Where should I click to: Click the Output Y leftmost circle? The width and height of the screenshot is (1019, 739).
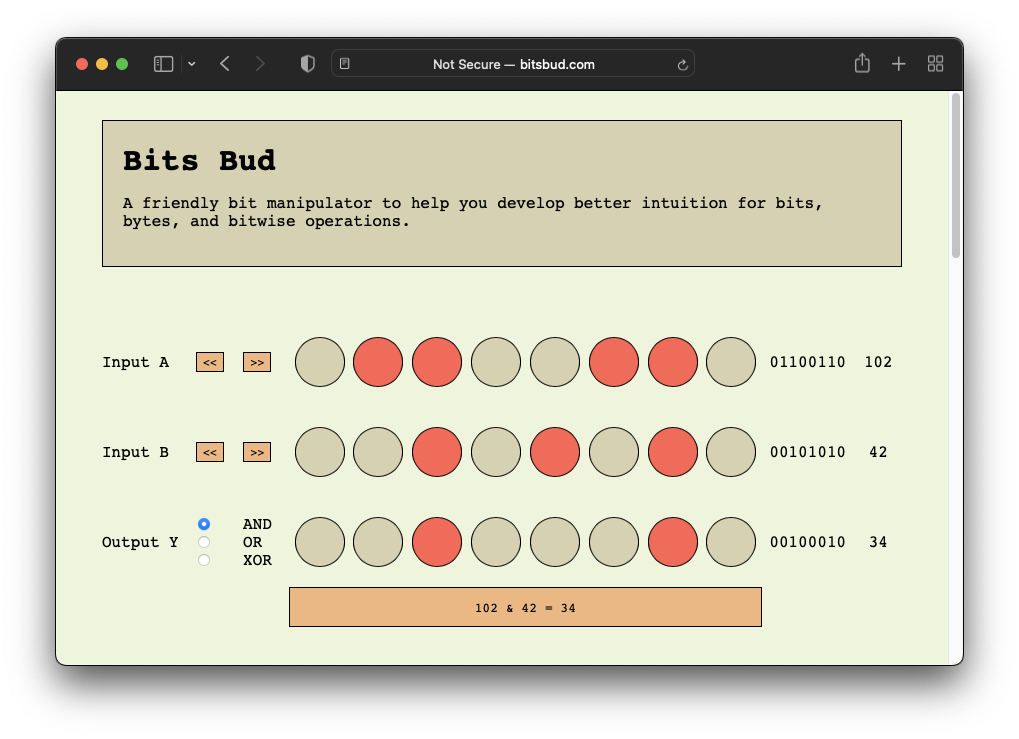point(320,542)
